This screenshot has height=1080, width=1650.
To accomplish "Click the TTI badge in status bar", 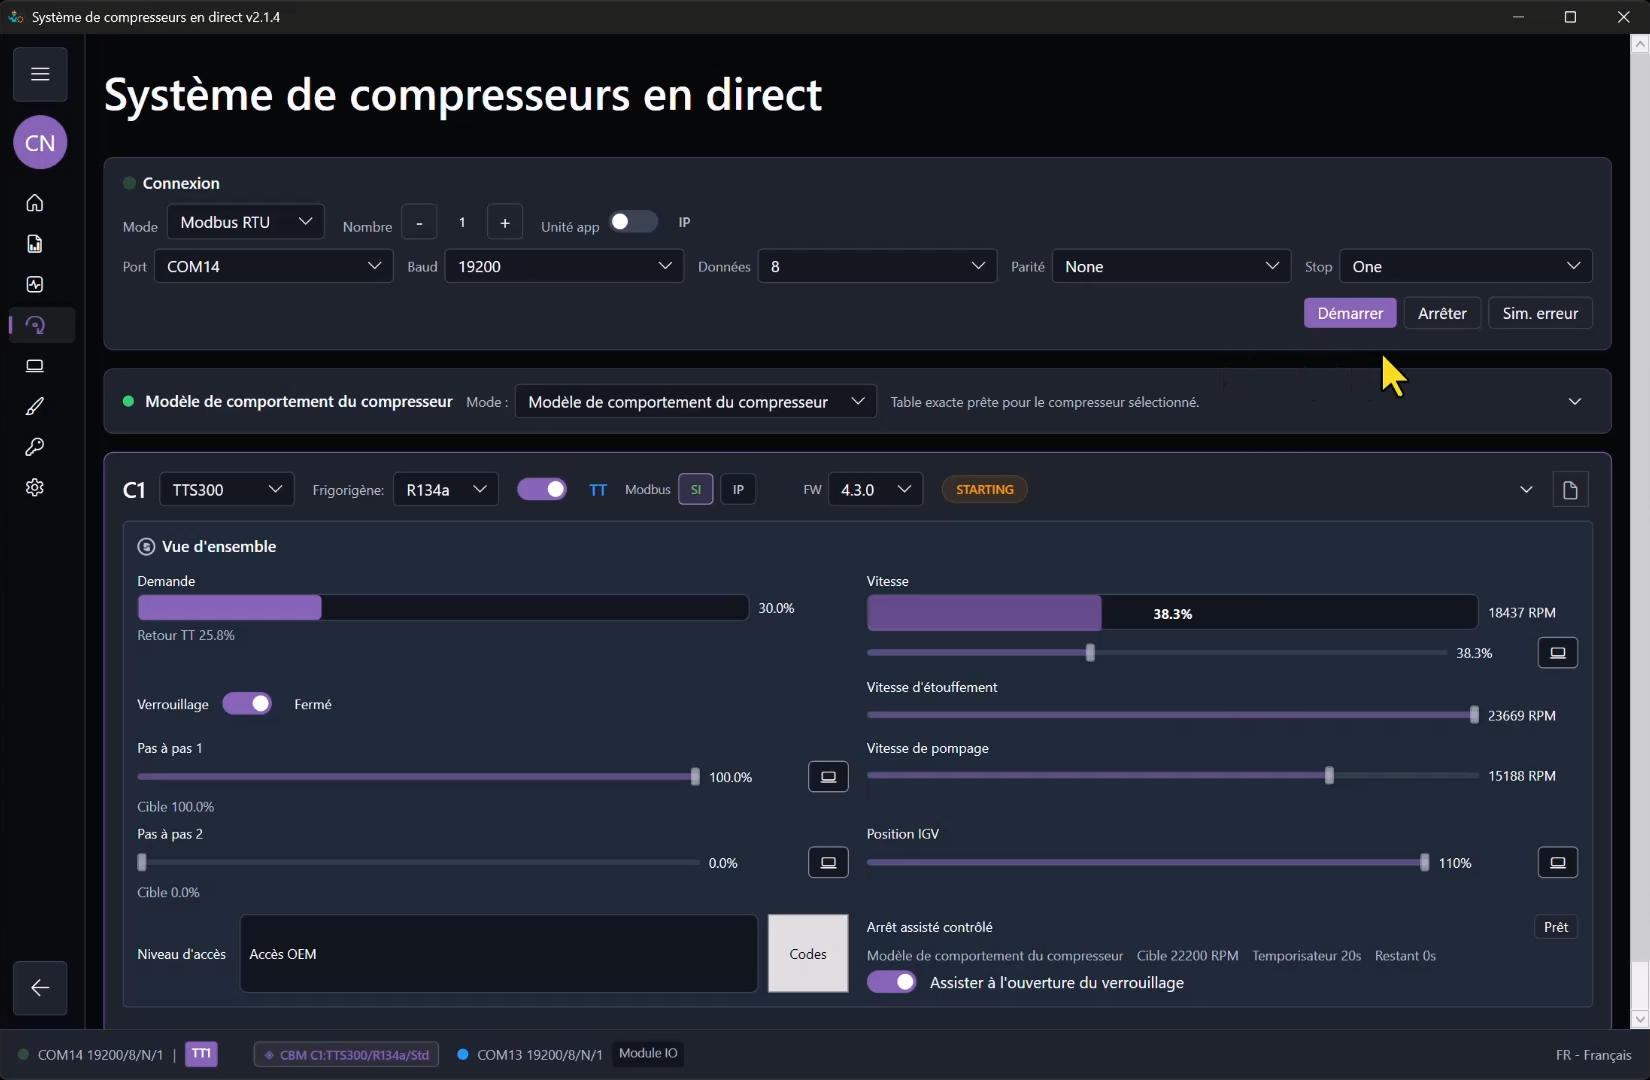I will 201,1054.
